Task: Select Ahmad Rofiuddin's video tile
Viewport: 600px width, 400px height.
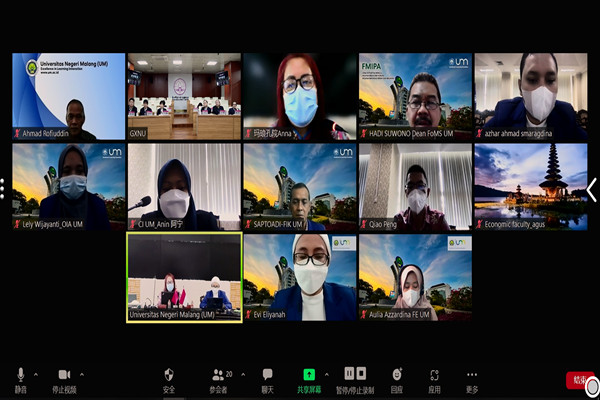Action: (x=68, y=95)
